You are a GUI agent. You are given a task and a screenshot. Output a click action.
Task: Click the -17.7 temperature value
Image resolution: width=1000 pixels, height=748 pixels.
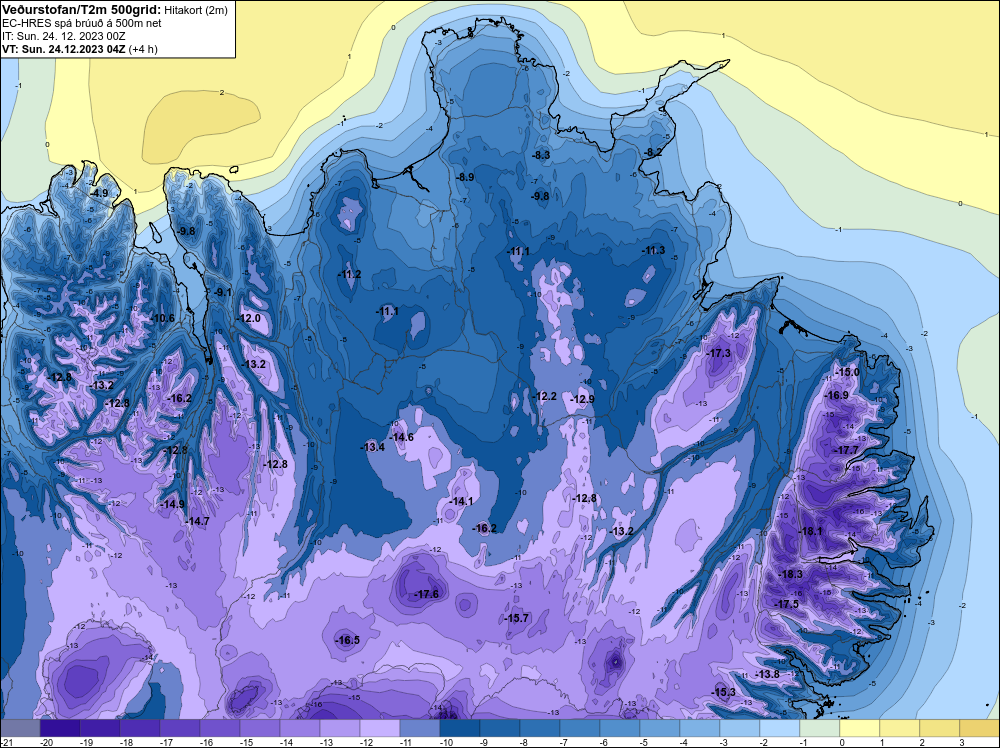tap(847, 450)
